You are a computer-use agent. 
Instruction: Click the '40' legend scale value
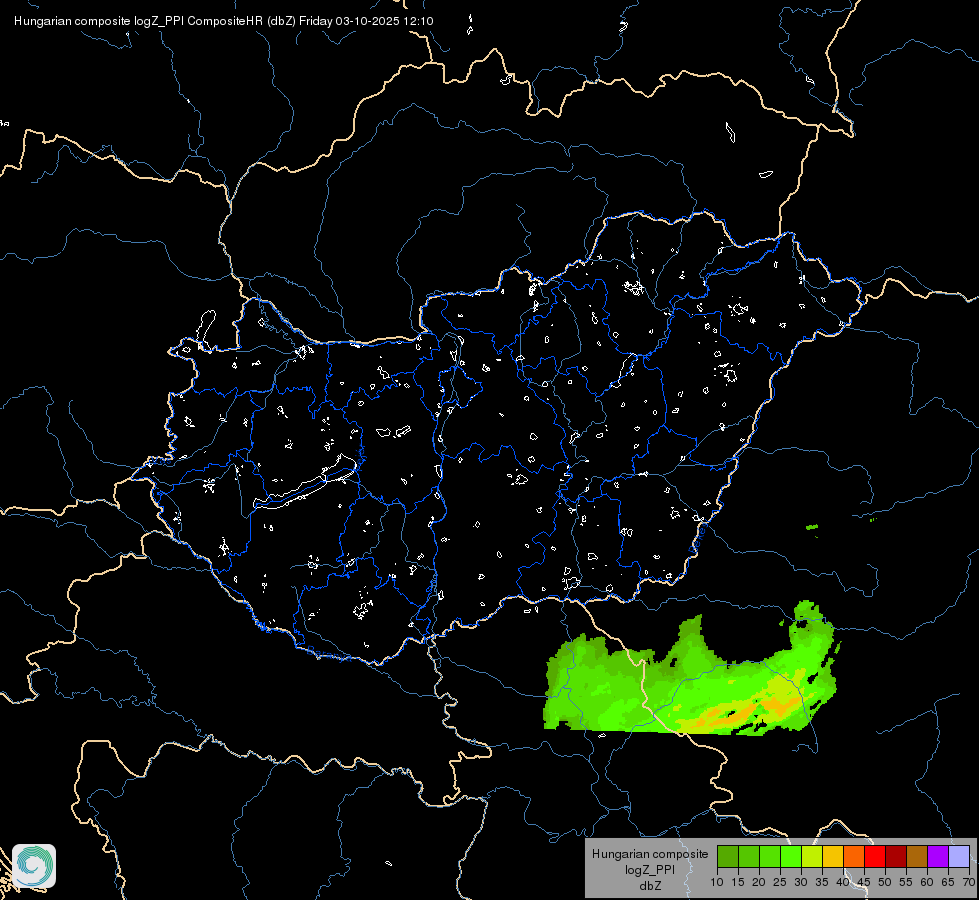click(843, 883)
